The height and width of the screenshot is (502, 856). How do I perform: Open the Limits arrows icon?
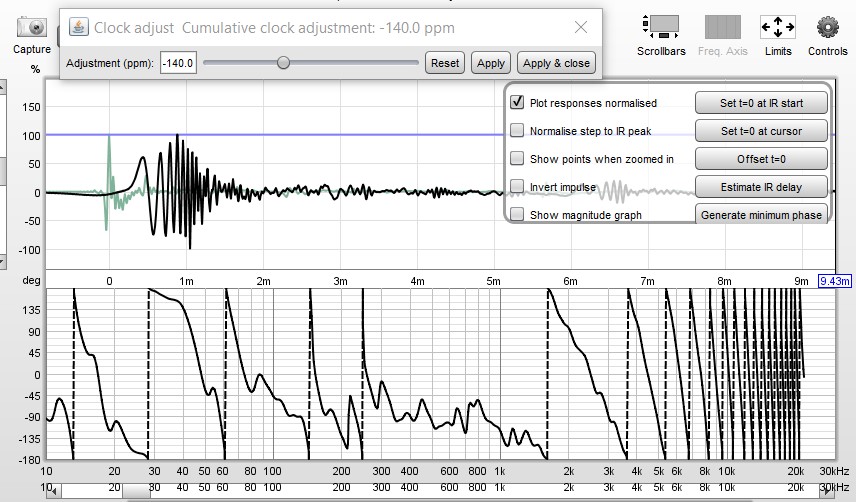(777, 27)
